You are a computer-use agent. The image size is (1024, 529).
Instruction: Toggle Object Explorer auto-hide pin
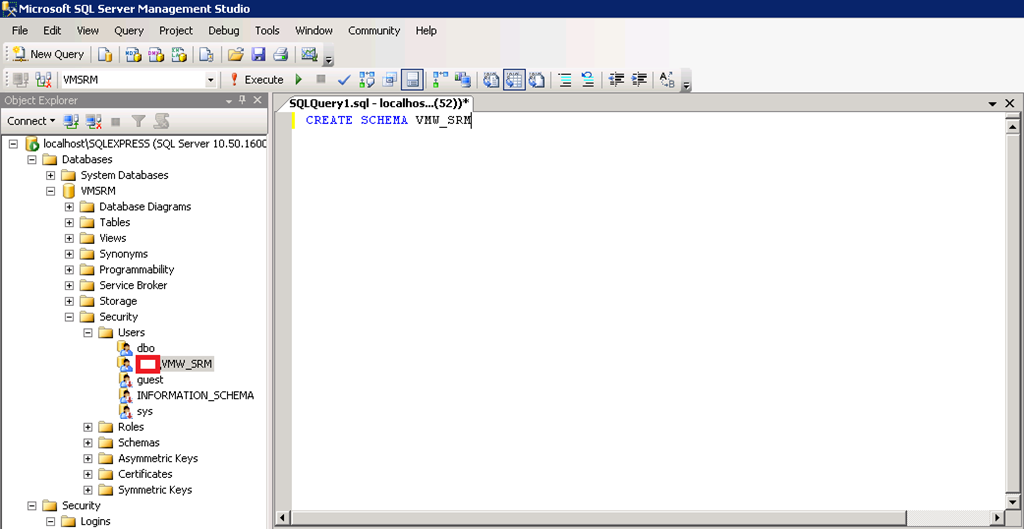[242, 100]
